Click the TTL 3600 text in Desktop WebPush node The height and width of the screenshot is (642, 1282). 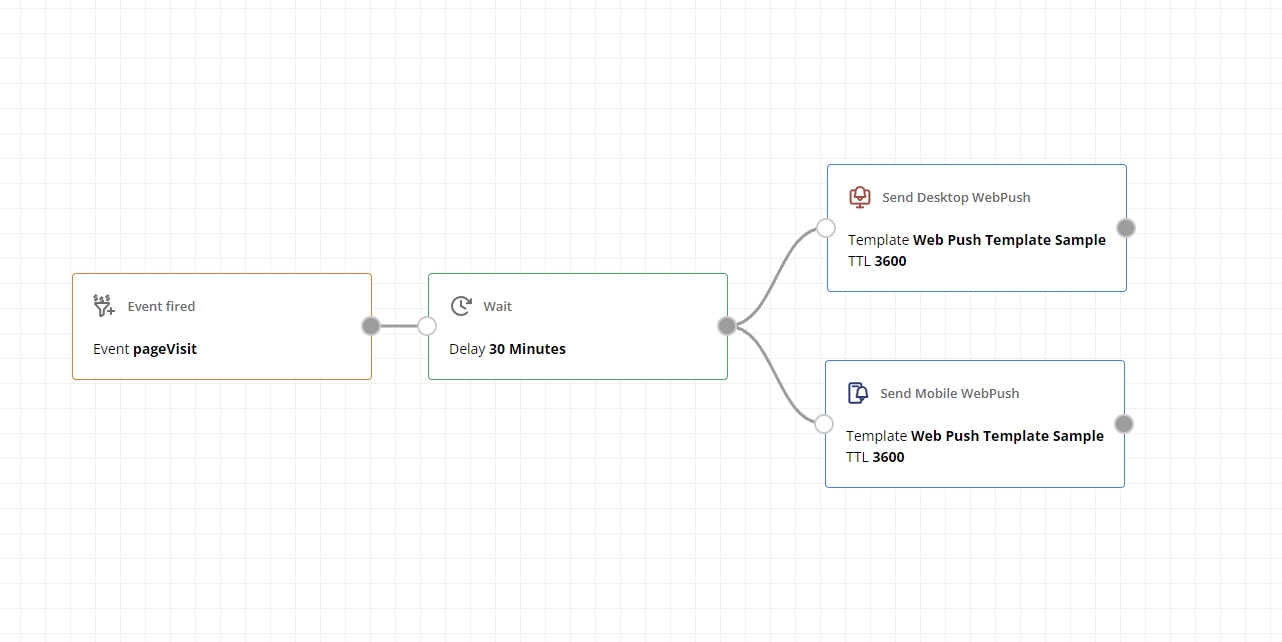pyautogui.click(x=877, y=261)
